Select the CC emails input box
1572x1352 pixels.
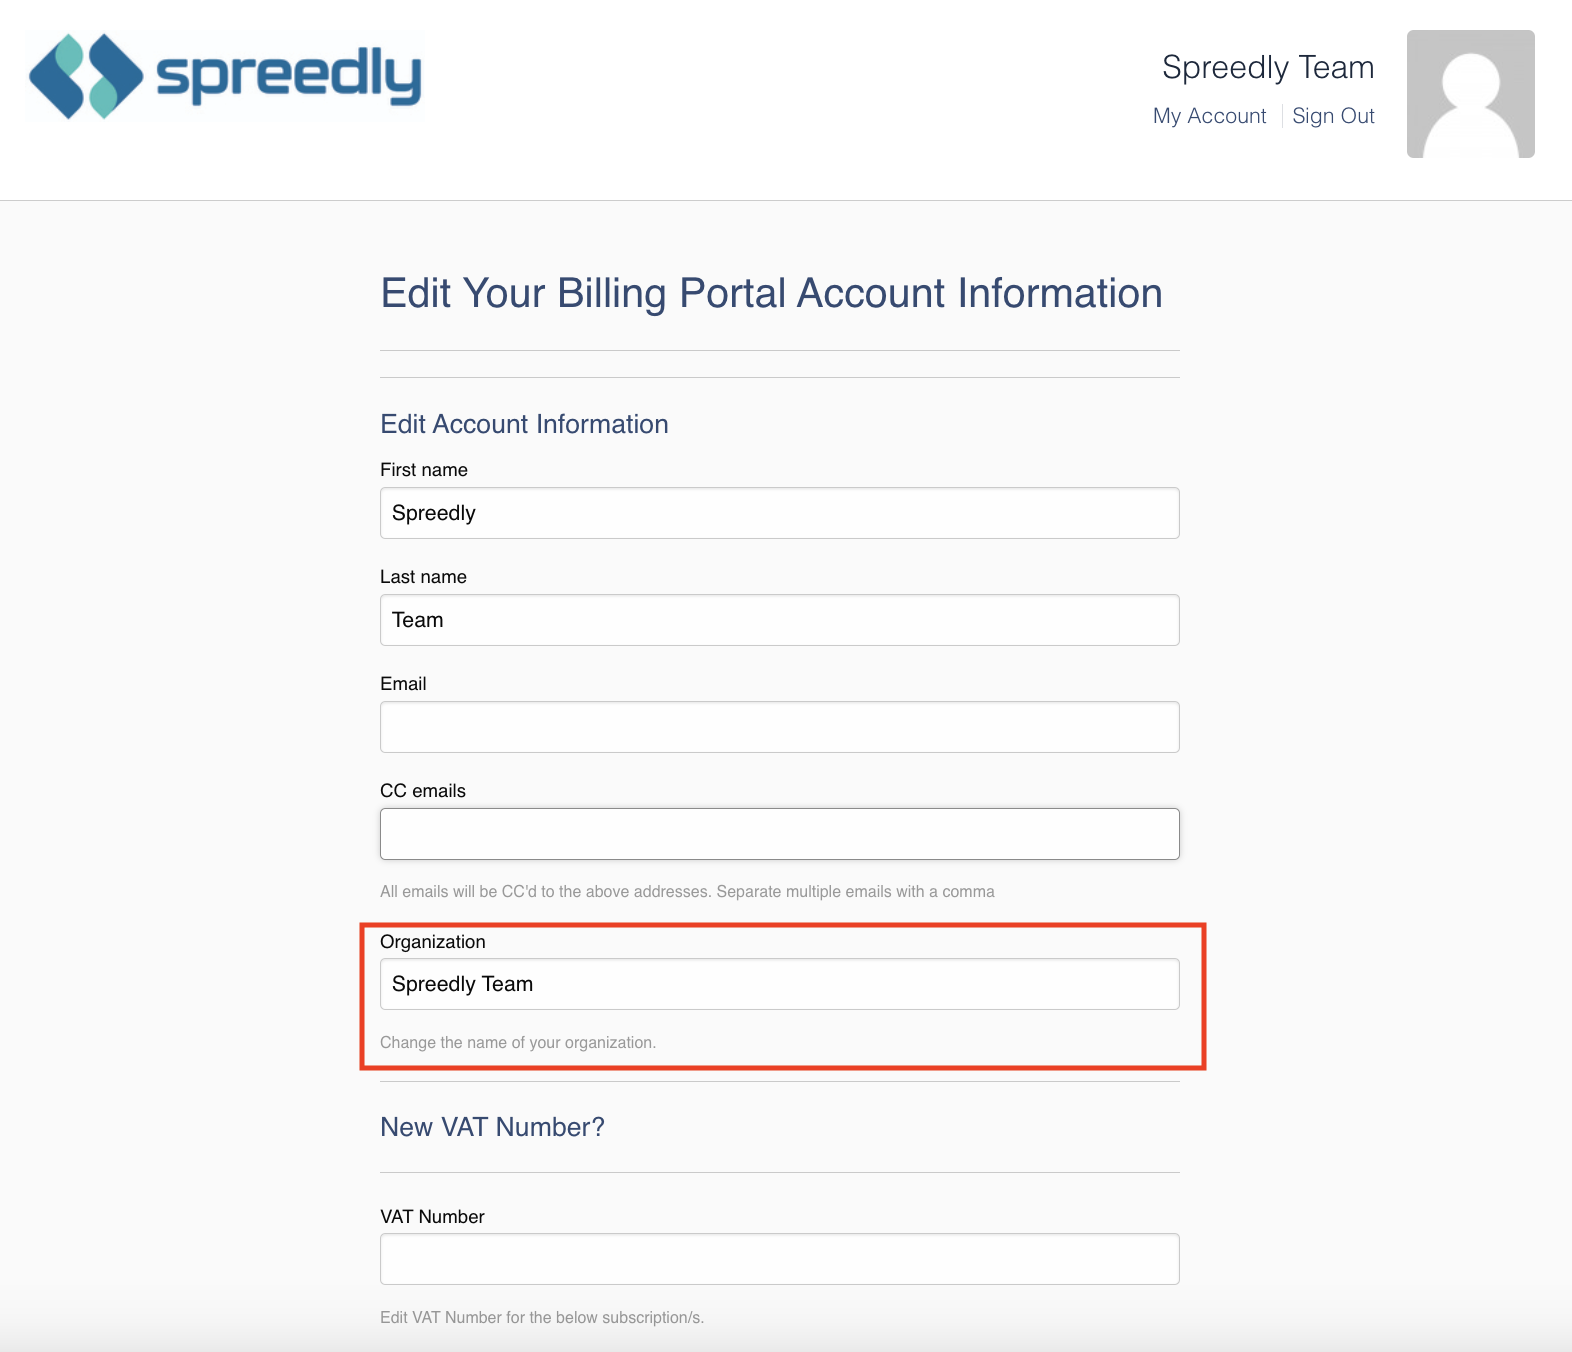[x=780, y=834]
